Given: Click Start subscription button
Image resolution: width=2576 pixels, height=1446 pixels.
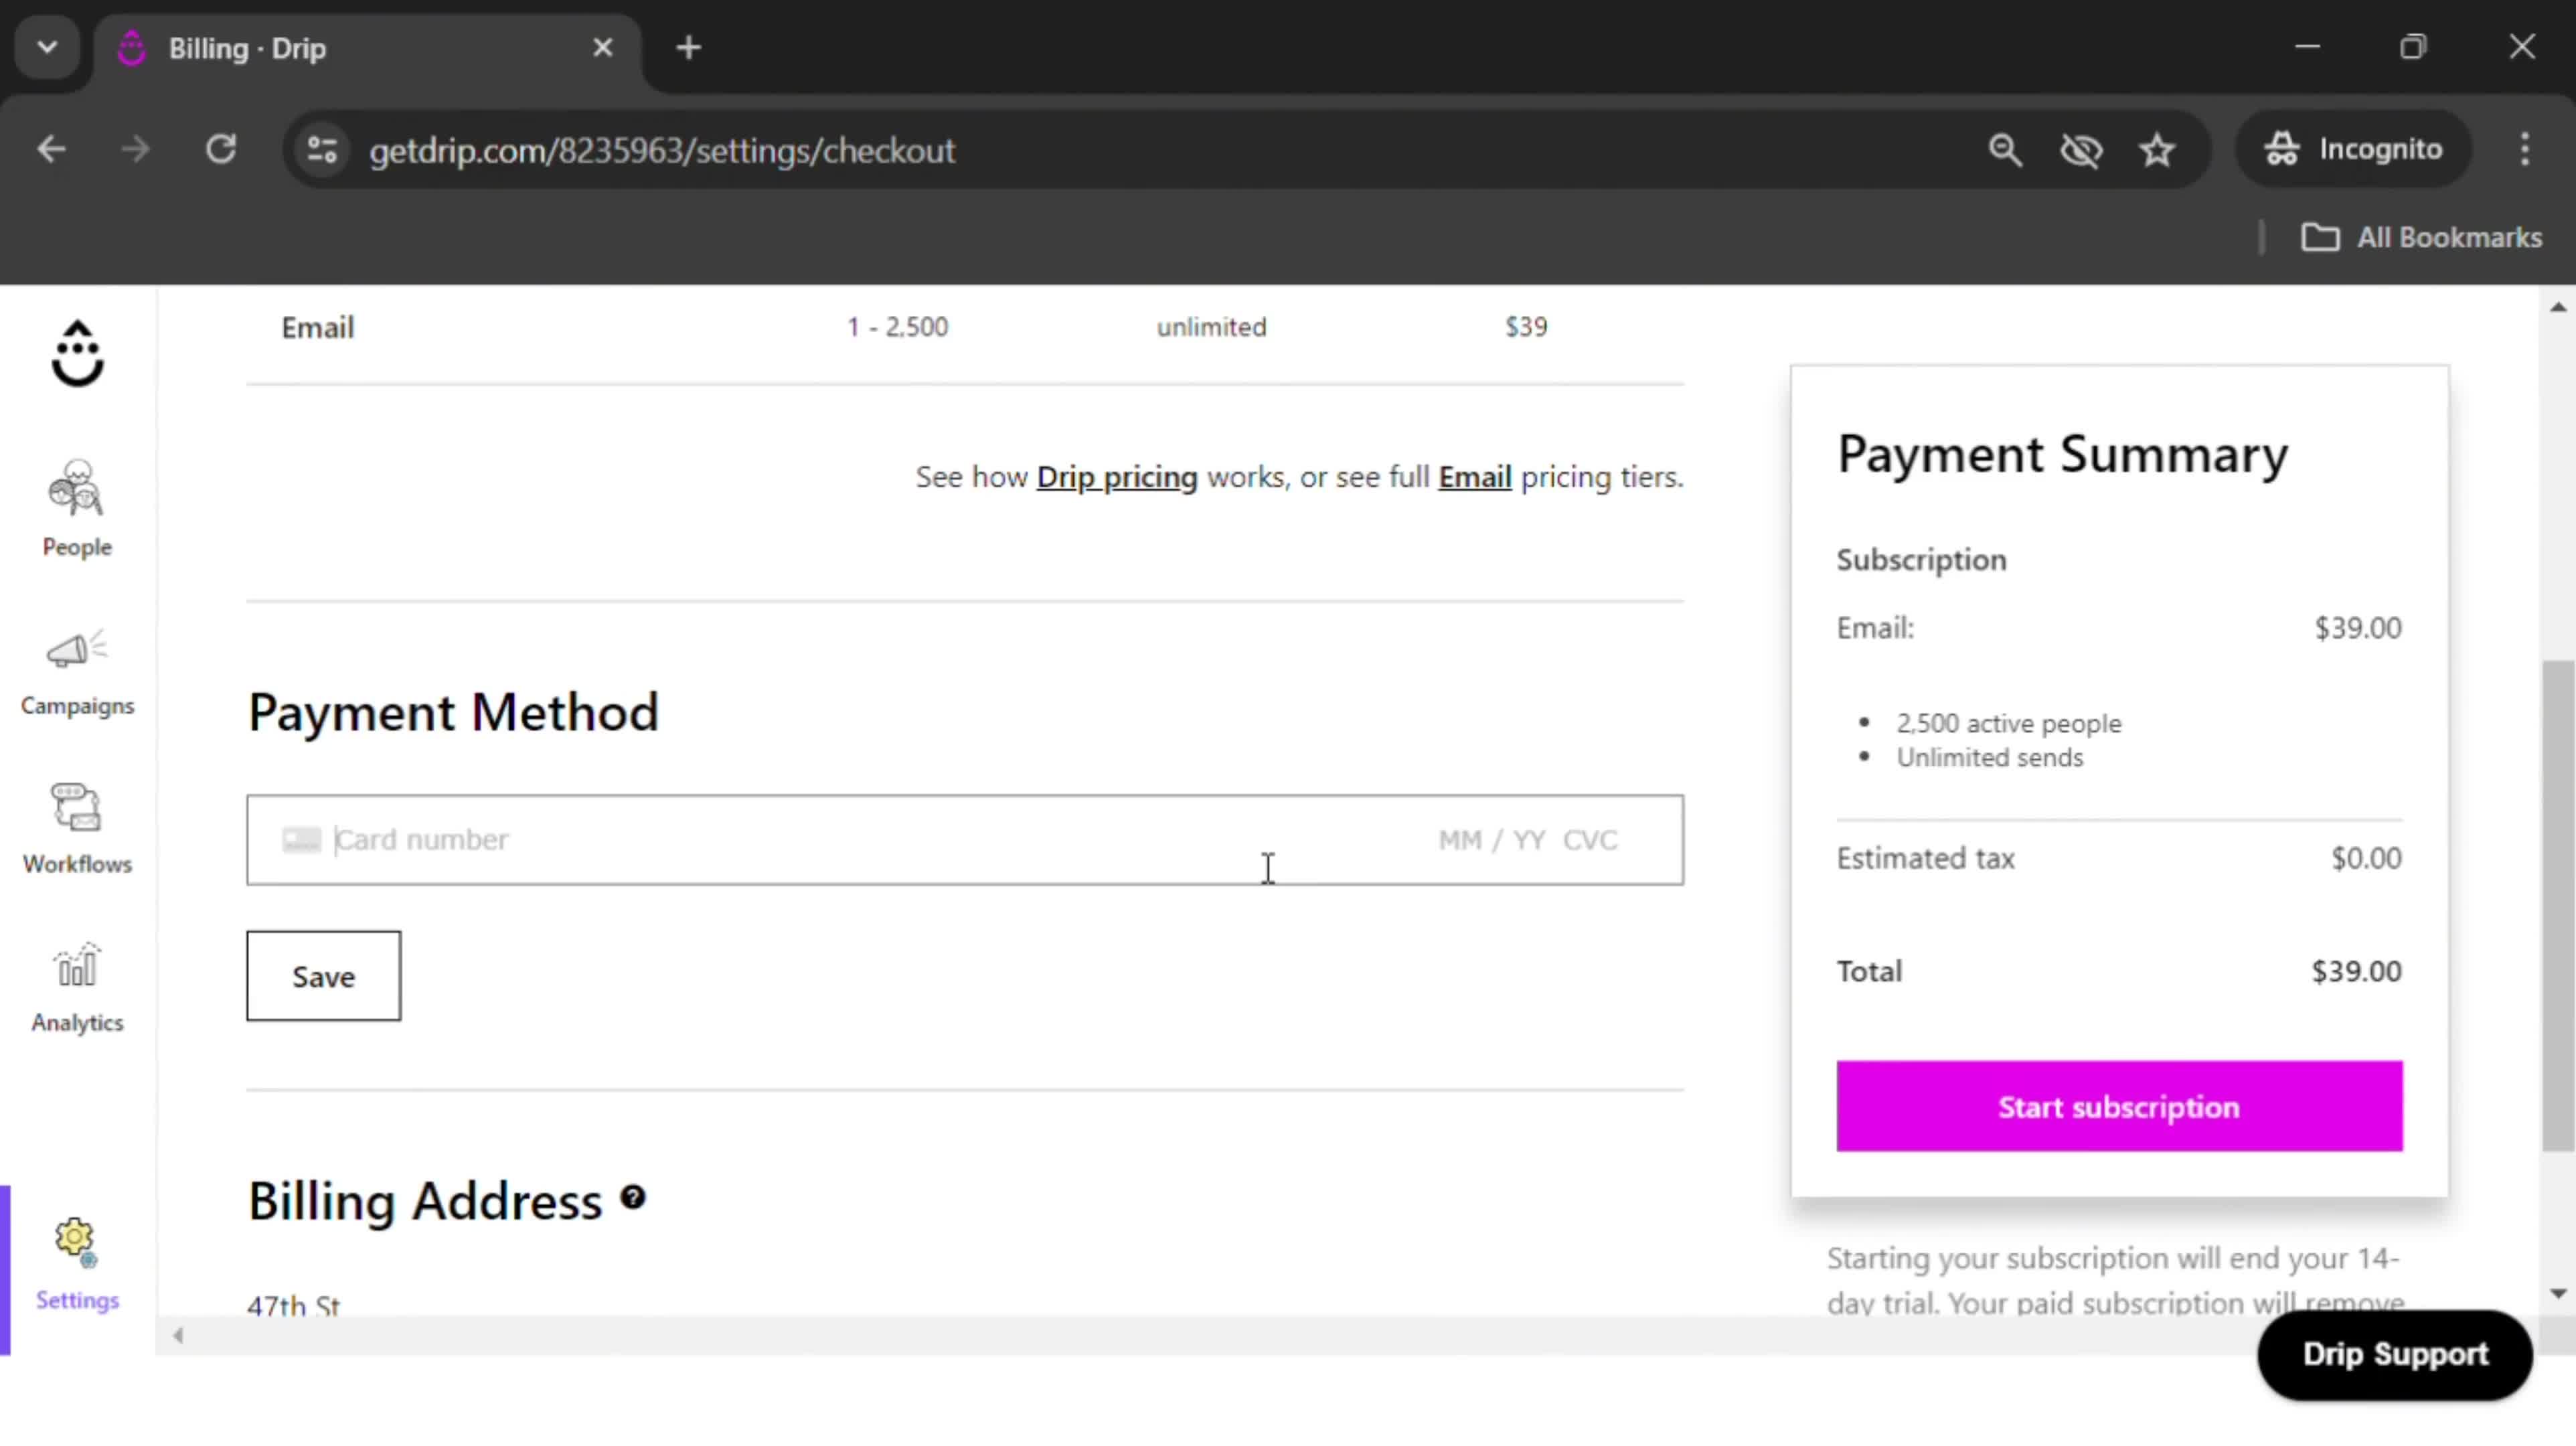Looking at the screenshot, I should [x=2118, y=1106].
